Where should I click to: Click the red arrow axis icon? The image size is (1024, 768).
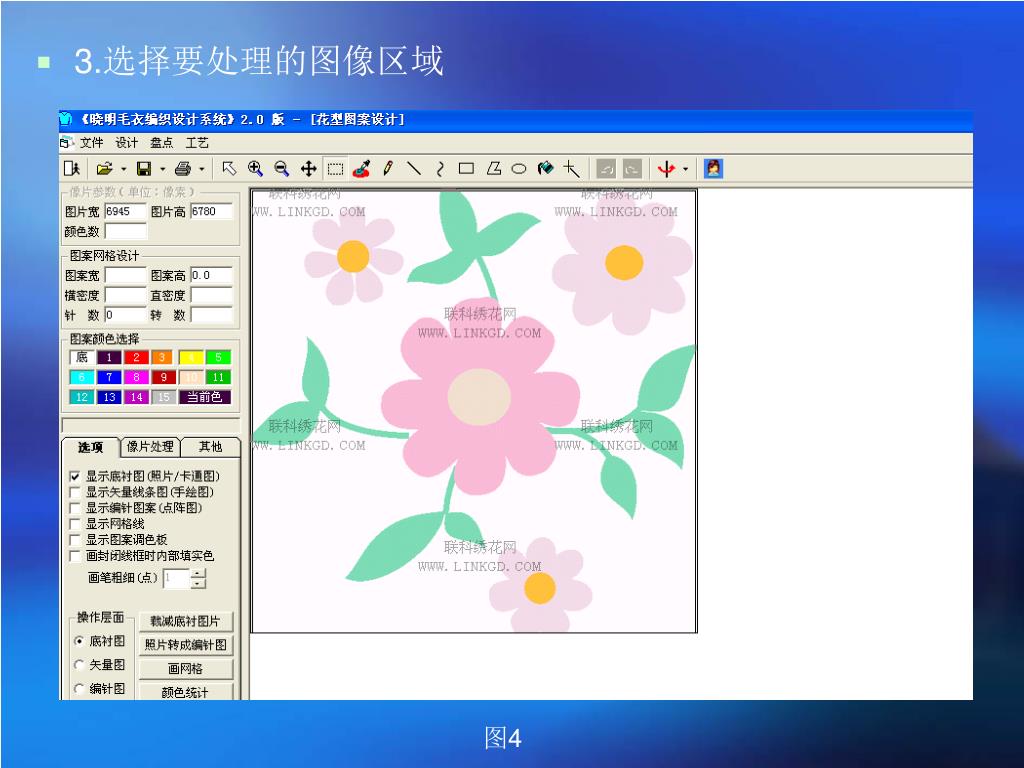[666, 169]
